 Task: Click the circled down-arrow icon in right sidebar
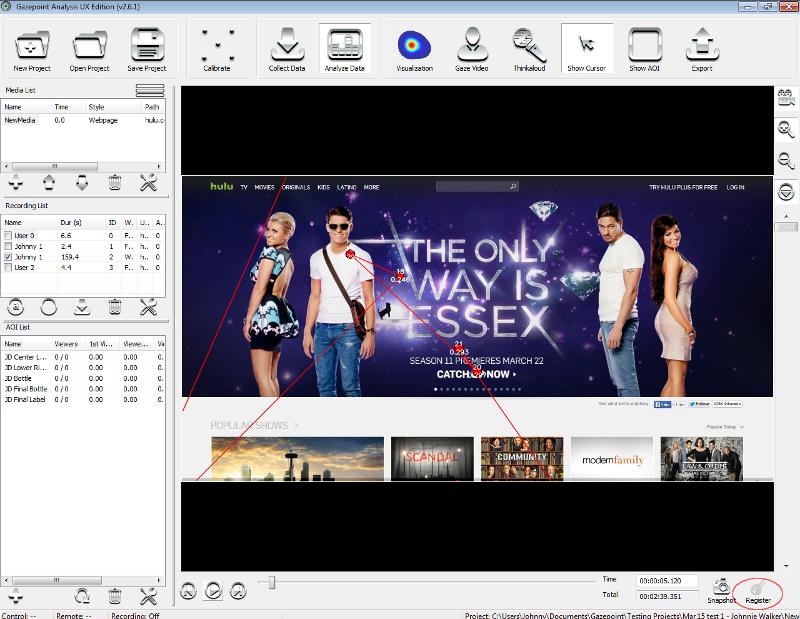coord(786,192)
